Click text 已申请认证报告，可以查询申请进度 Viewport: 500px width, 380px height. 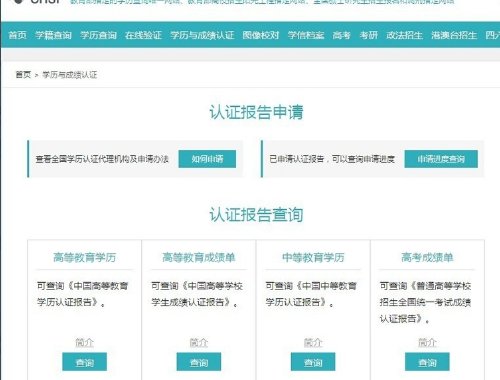coord(332,159)
